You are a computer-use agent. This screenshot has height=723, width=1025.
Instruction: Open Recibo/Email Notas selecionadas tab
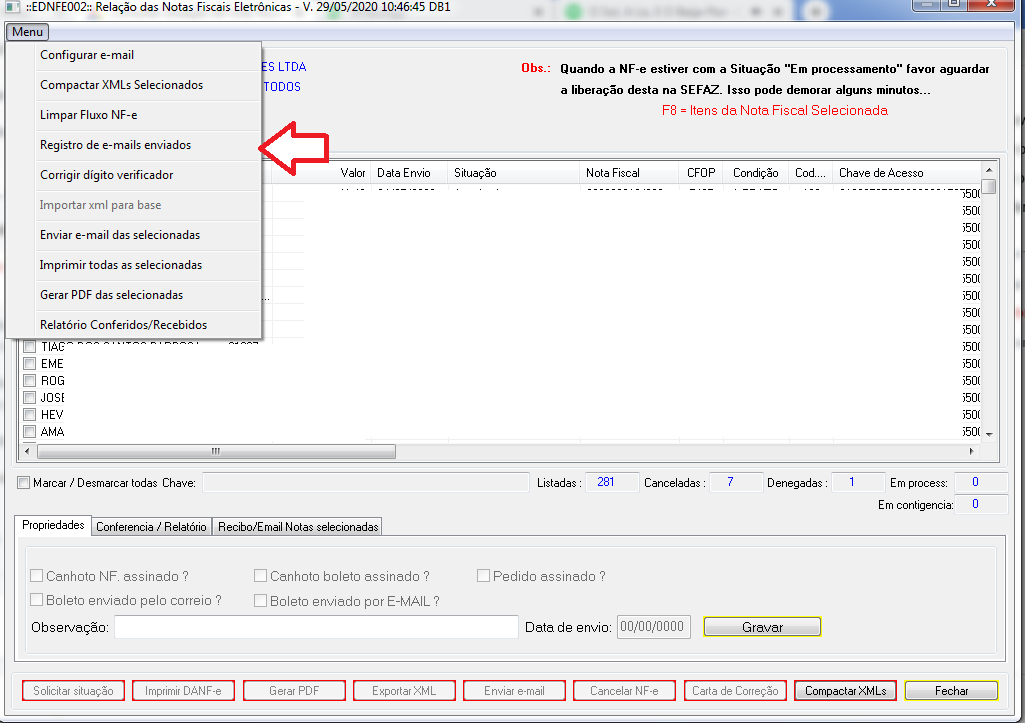298,527
